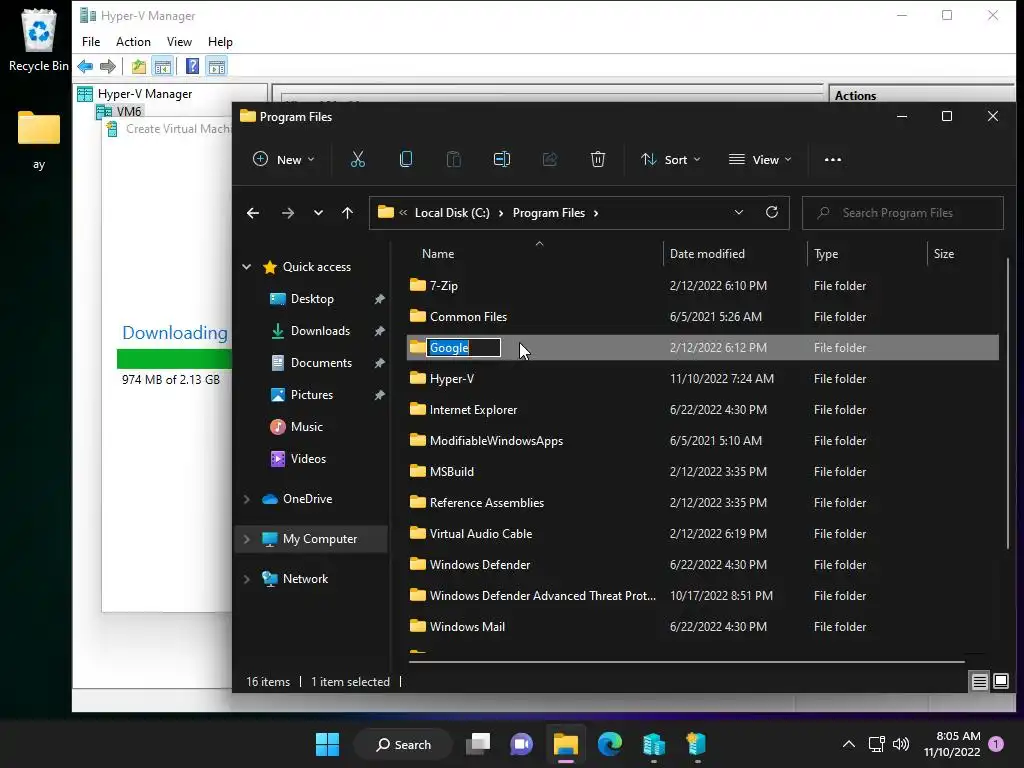Screen dimensions: 1024x768
Task: Click the Copy icon in File Explorer toolbar
Action: click(x=406, y=159)
